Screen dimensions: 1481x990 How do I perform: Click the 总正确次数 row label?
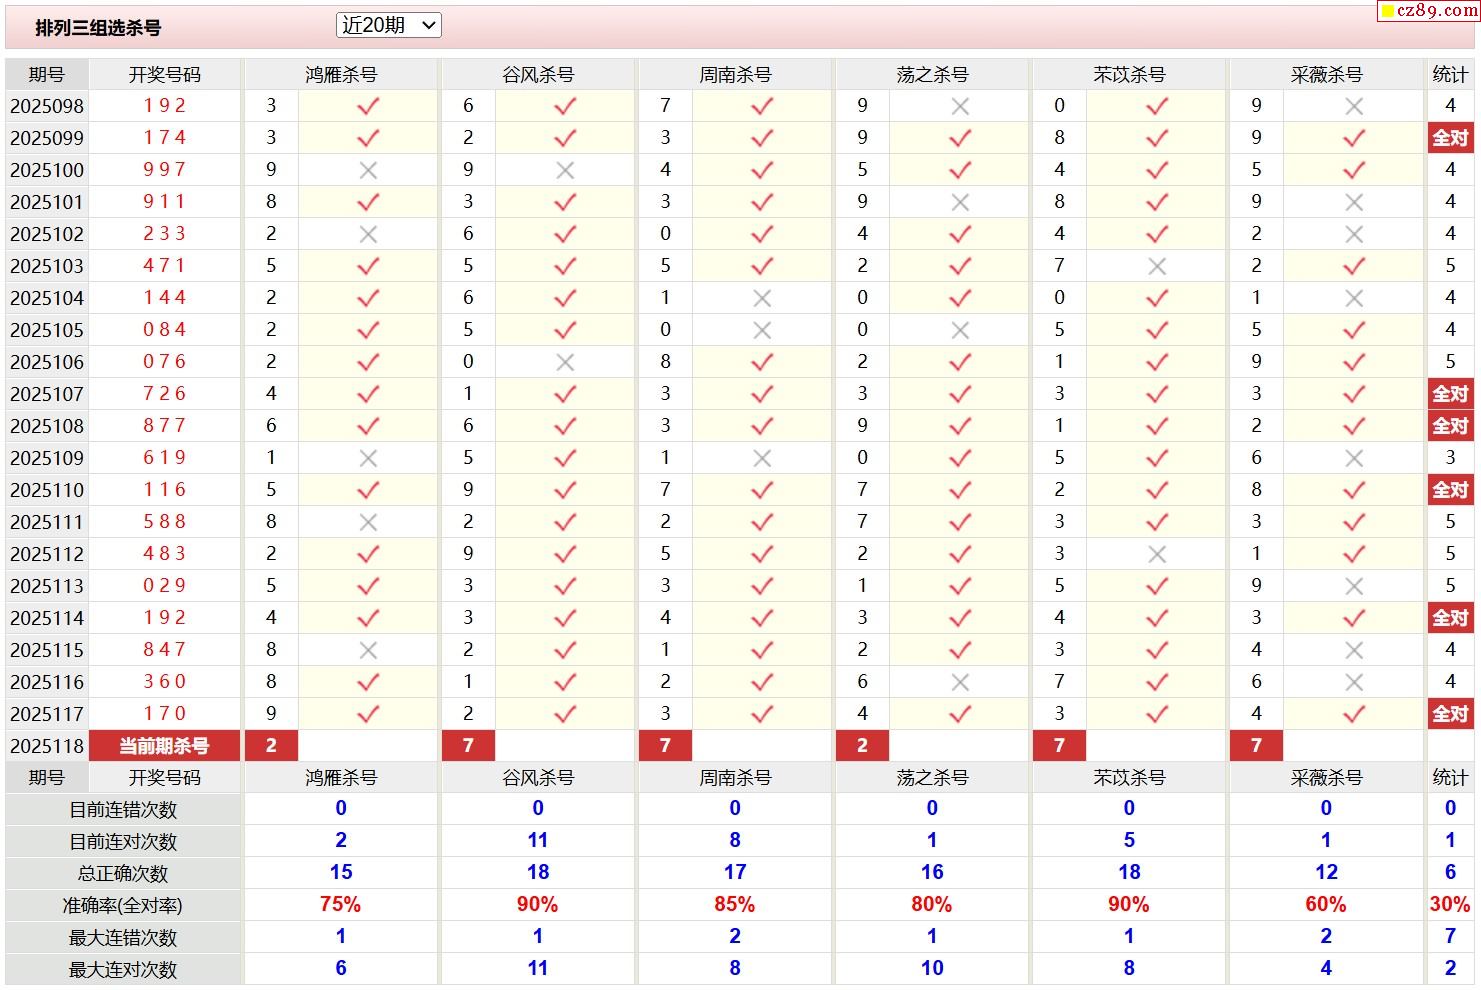click(123, 874)
